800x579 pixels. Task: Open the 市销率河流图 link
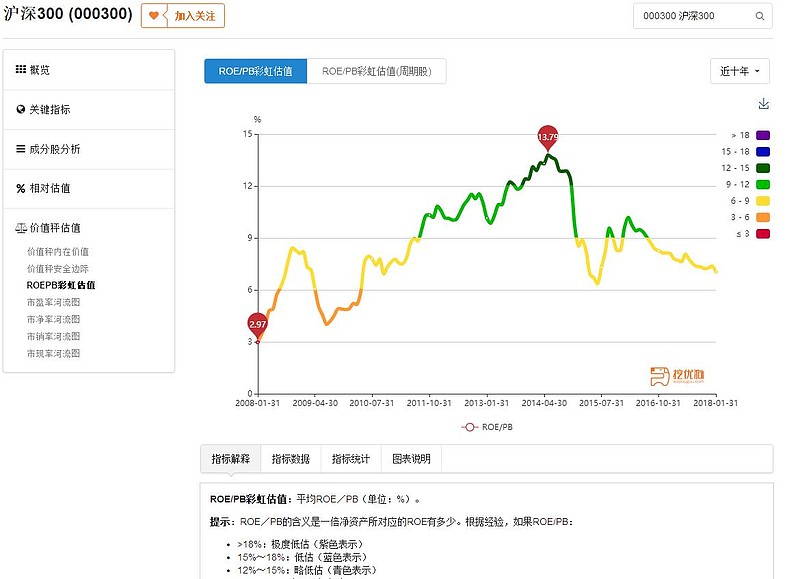(54, 336)
